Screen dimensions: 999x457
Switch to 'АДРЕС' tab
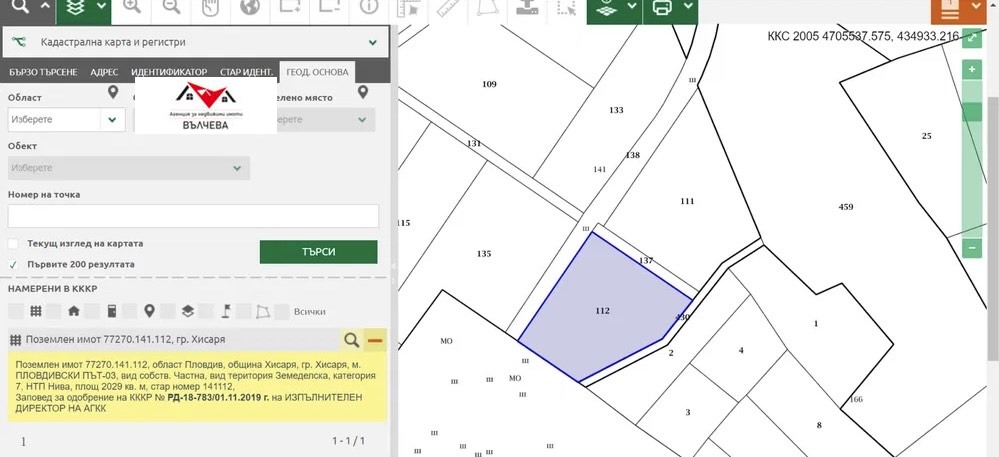point(104,73)
